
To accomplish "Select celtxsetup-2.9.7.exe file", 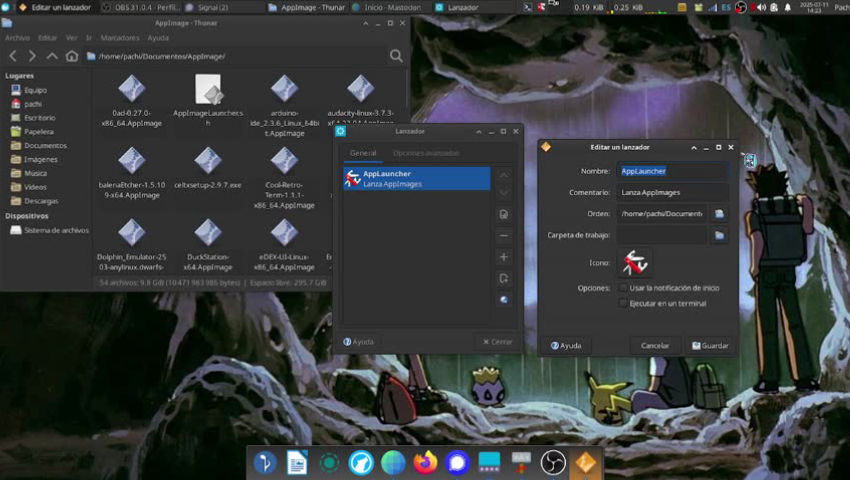I will click(x=208, y=169).
